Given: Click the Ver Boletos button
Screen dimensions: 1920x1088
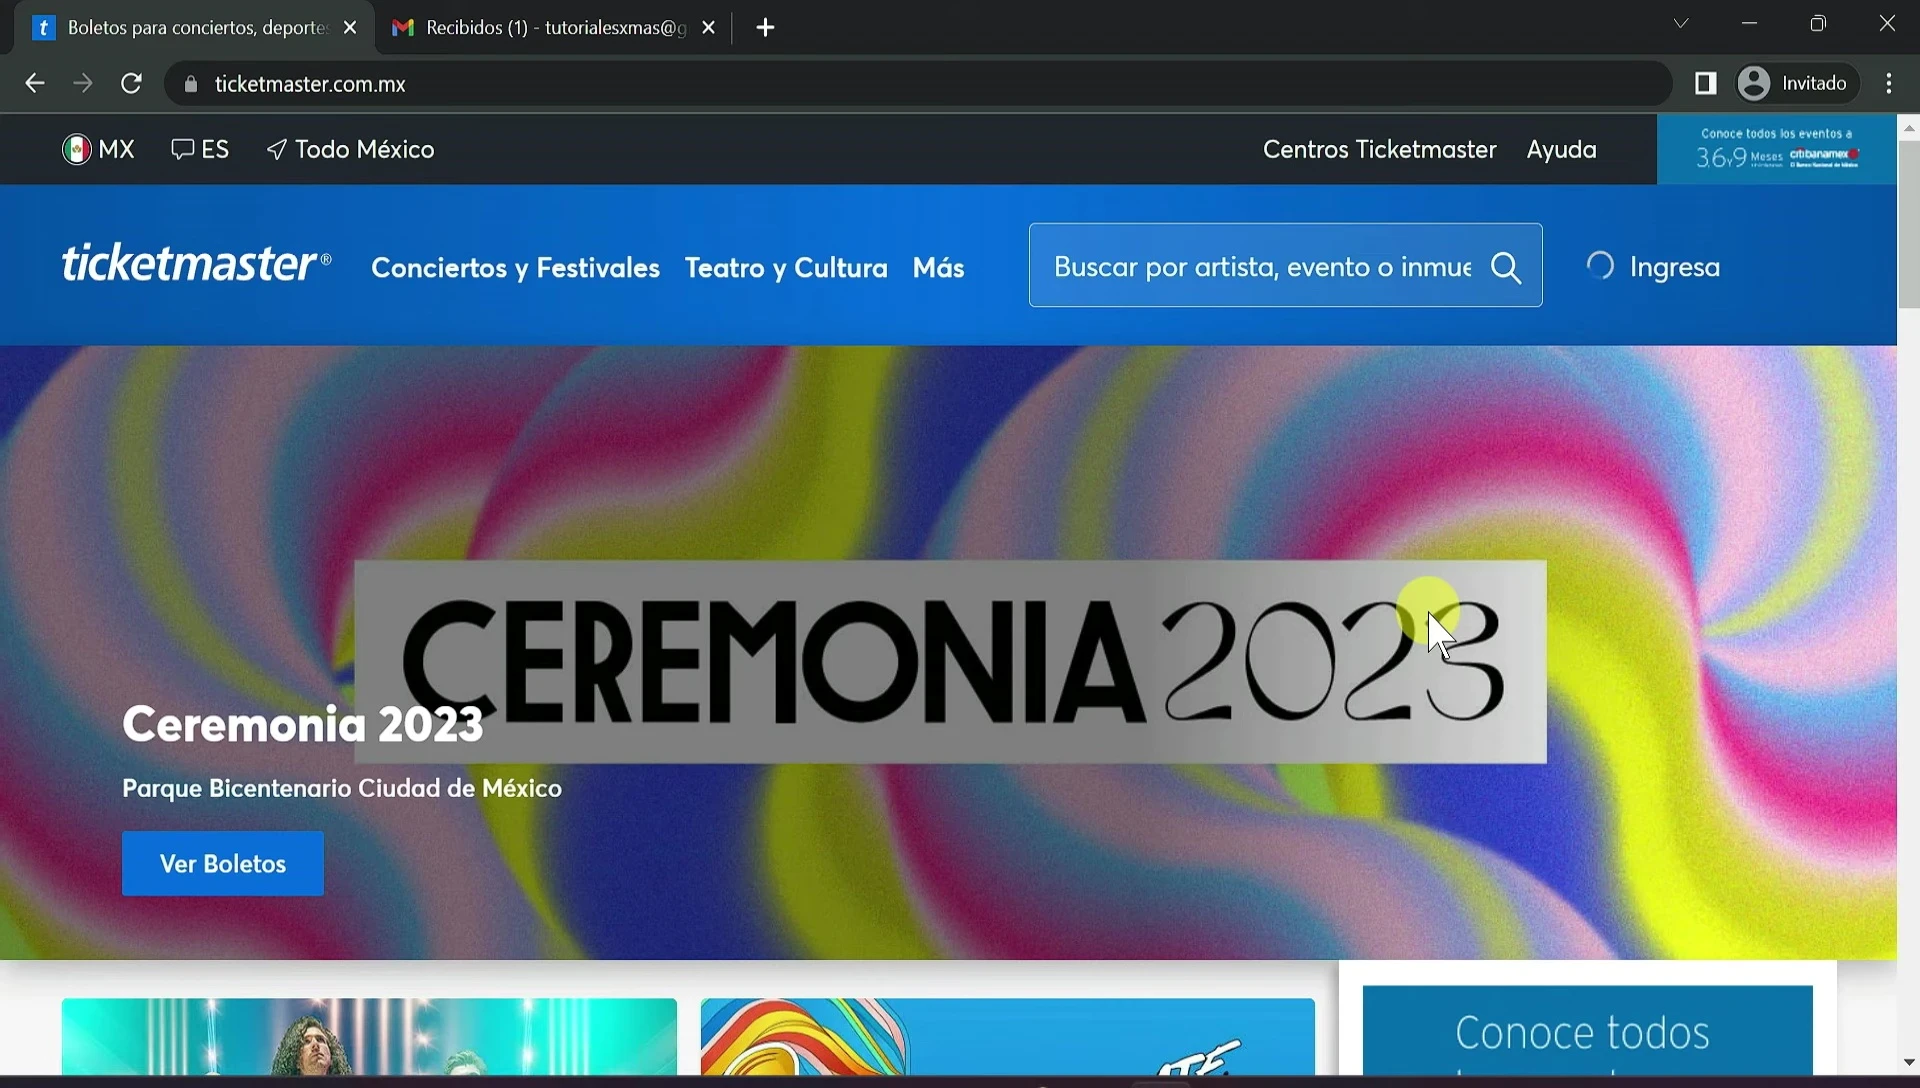Looking at the screenshot, I should pos(223,864).
